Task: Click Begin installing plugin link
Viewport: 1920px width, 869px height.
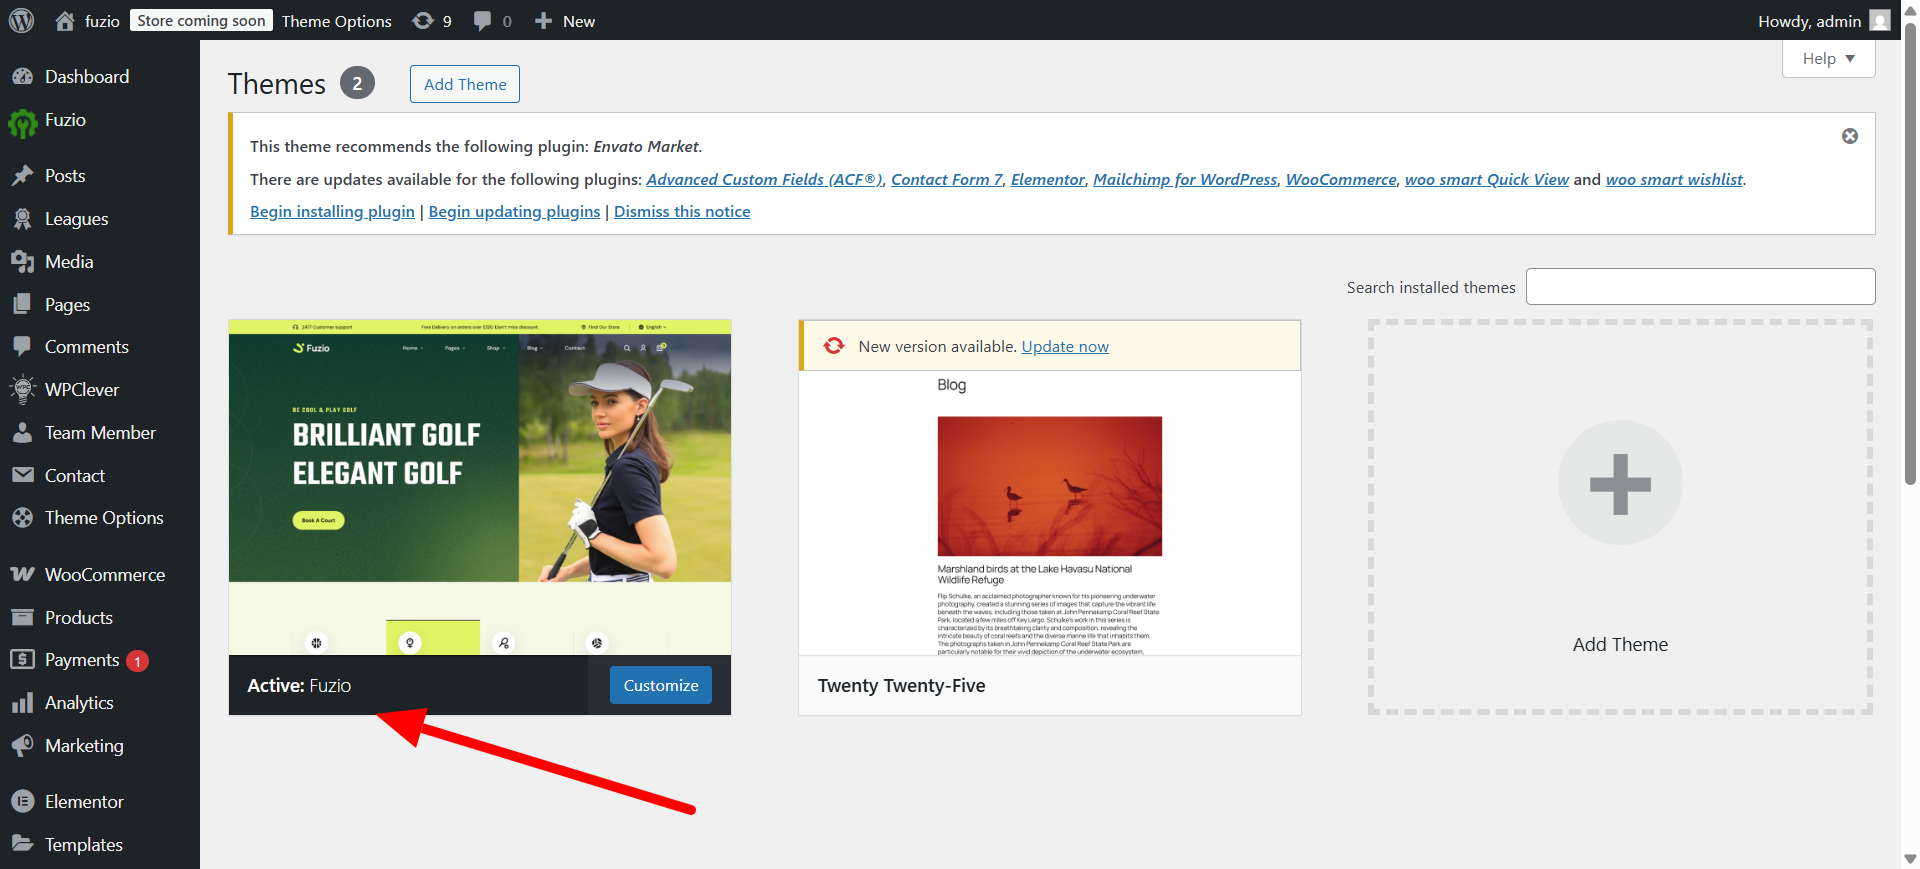Action: click(x=332, y=212)
